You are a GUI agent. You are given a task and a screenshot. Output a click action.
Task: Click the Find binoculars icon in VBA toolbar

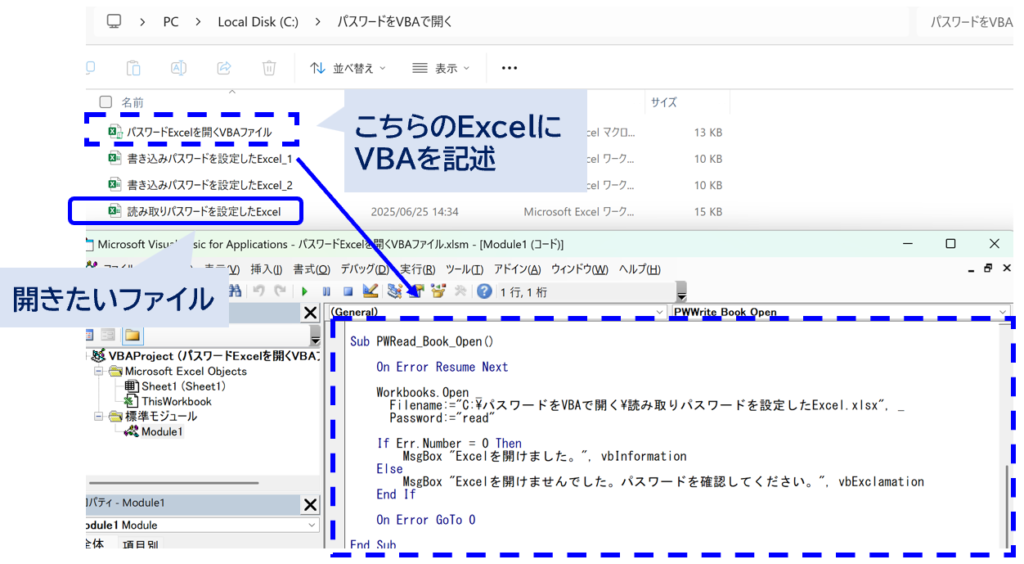pos(235,291)
